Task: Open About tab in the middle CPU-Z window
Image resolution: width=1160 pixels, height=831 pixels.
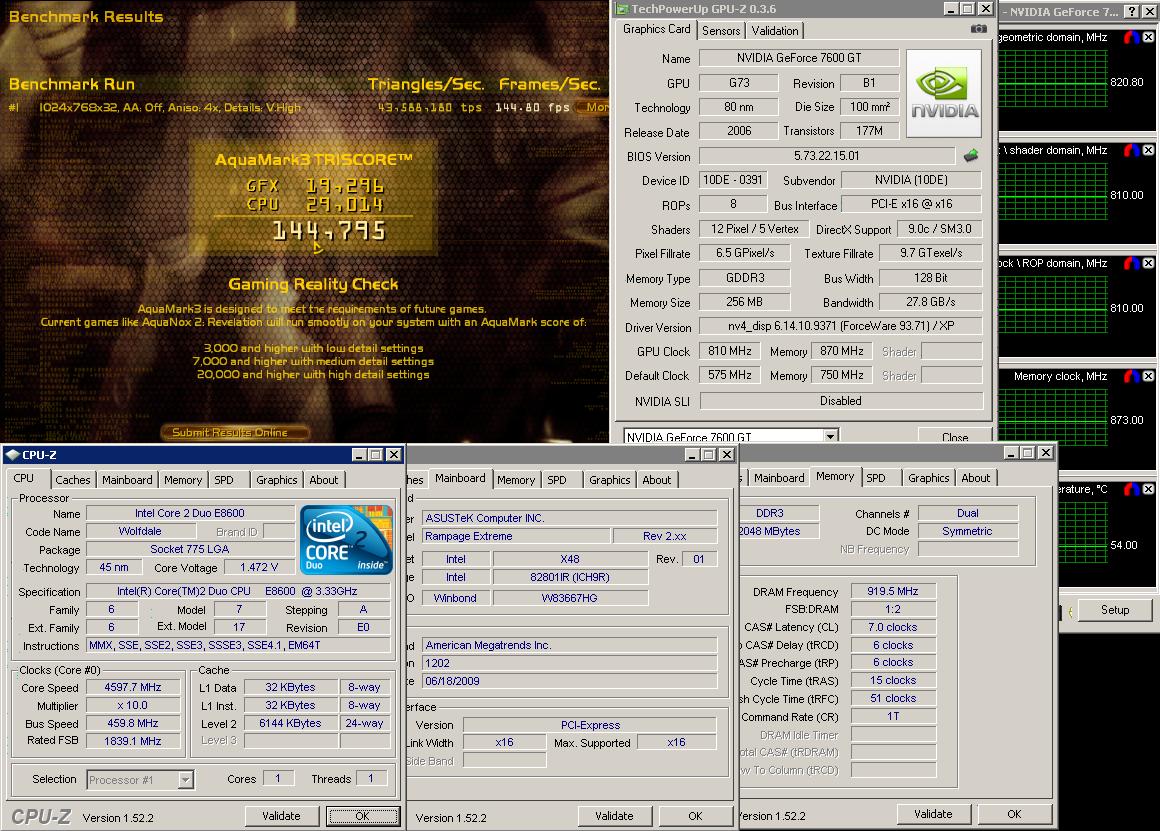Action: [656, 480]
